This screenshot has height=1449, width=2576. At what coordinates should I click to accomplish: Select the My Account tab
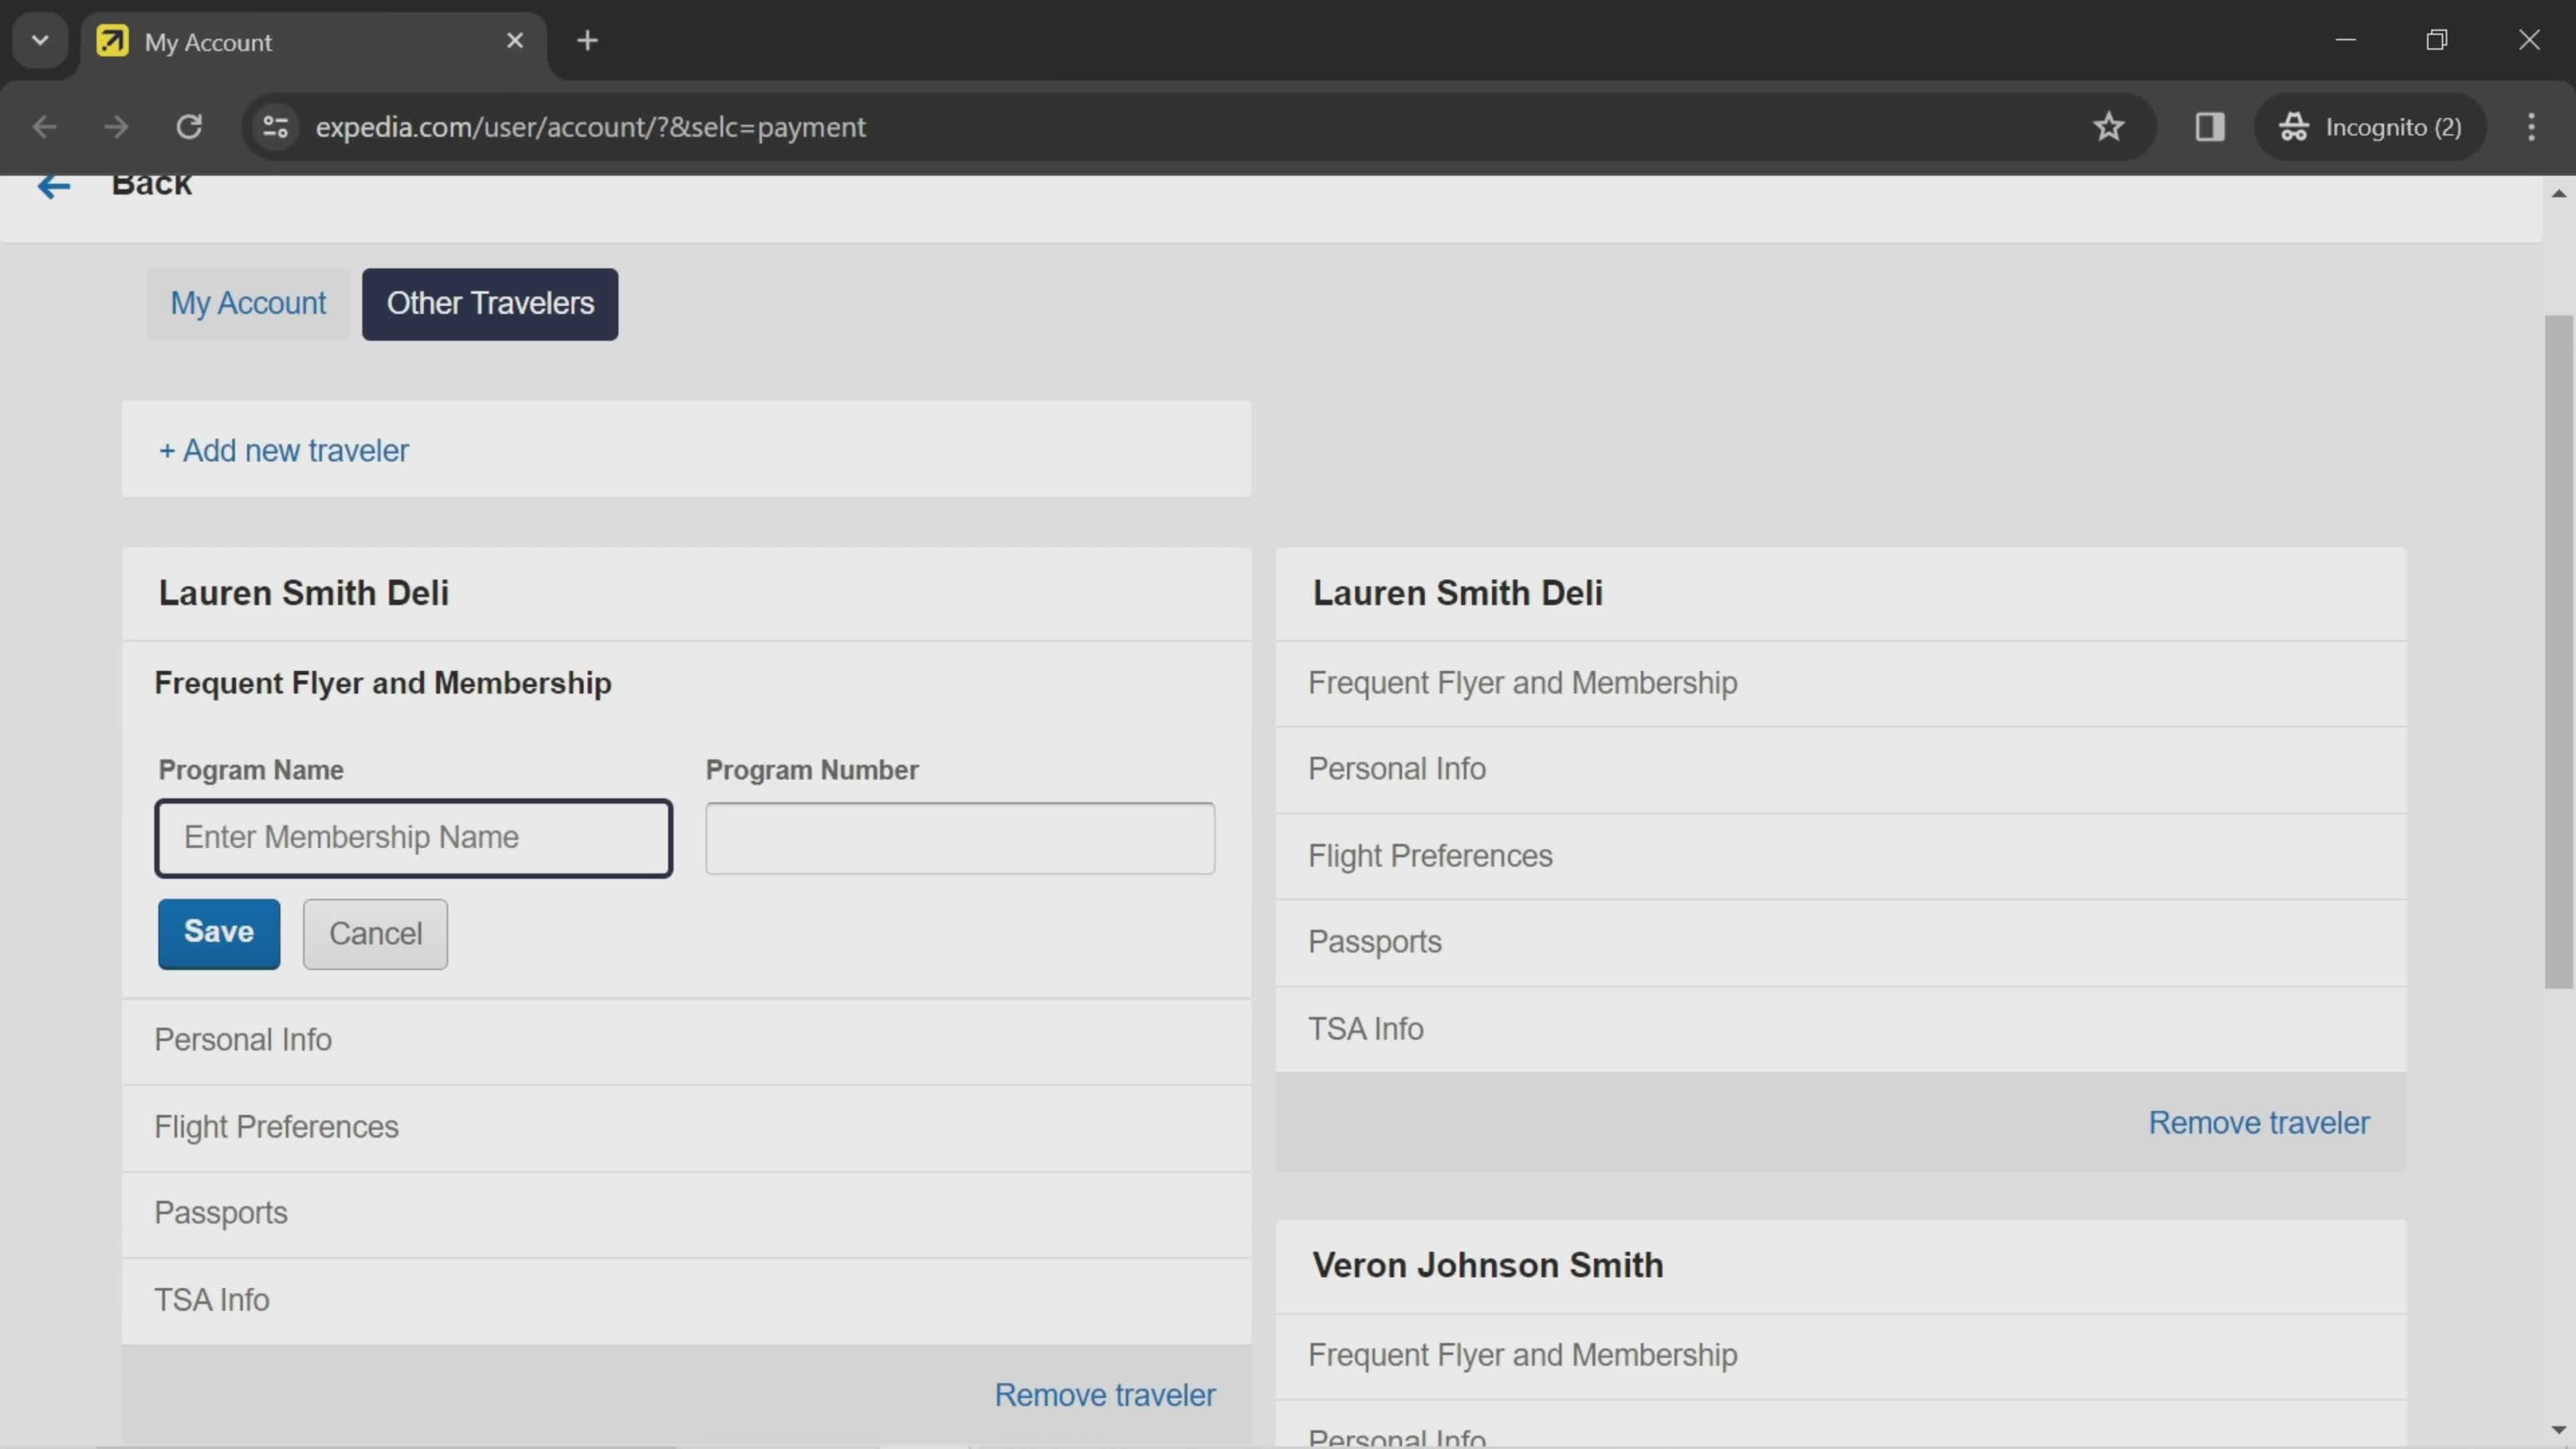click(248, 303)
